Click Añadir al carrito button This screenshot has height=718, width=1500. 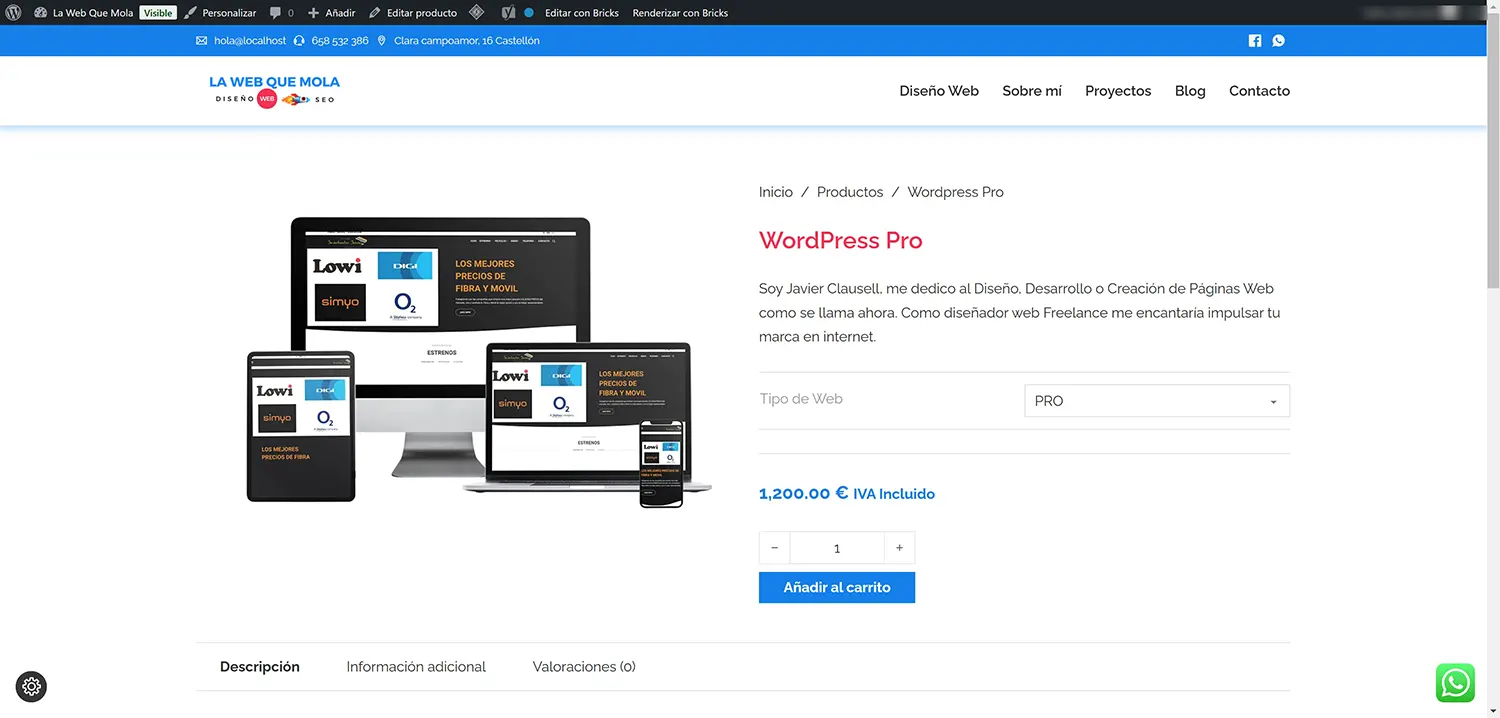[837, 588]
